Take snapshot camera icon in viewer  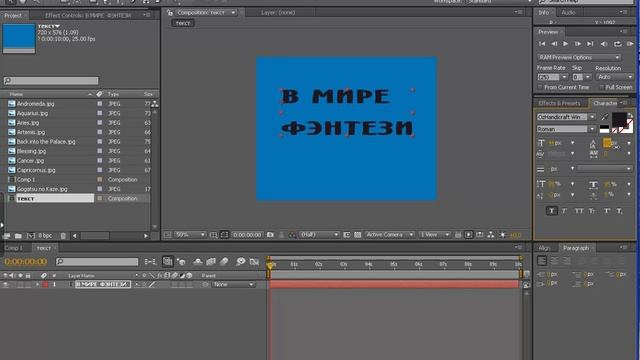pyautogui.click(x=270, y=235)
